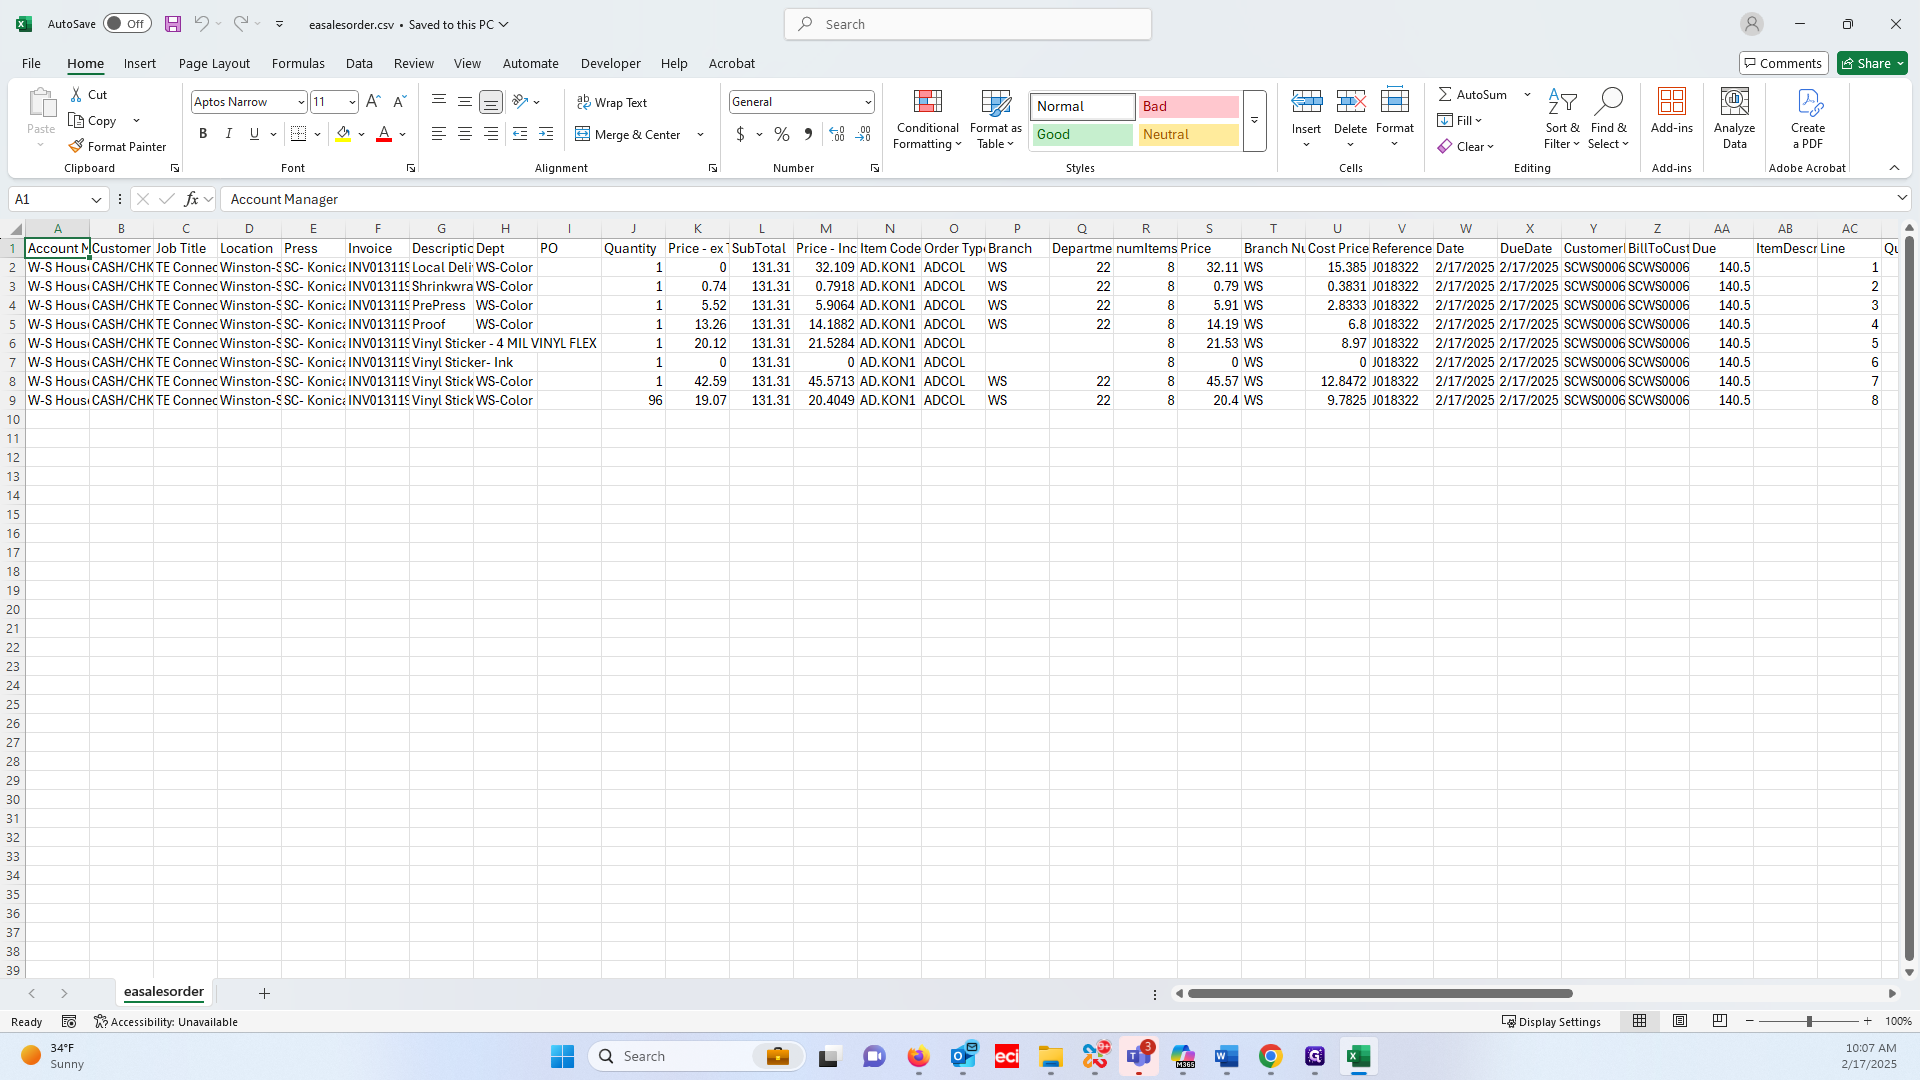Open the Sort & Filter dropdown

[x=1562, y=118]
